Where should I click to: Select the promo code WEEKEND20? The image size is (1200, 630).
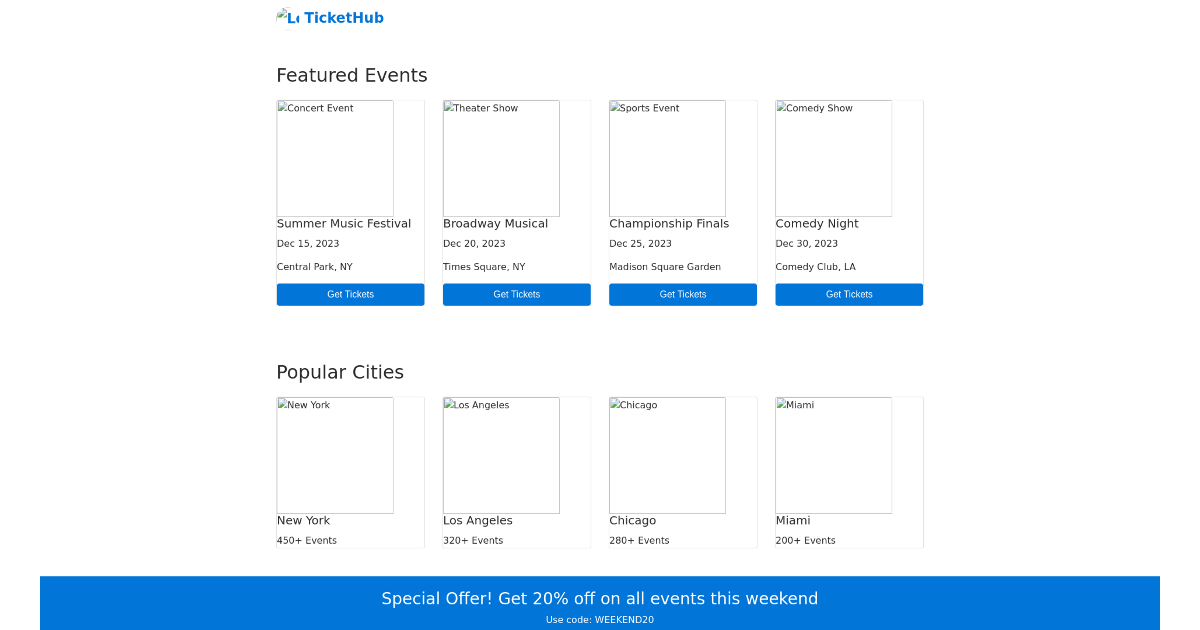point(599,619)
